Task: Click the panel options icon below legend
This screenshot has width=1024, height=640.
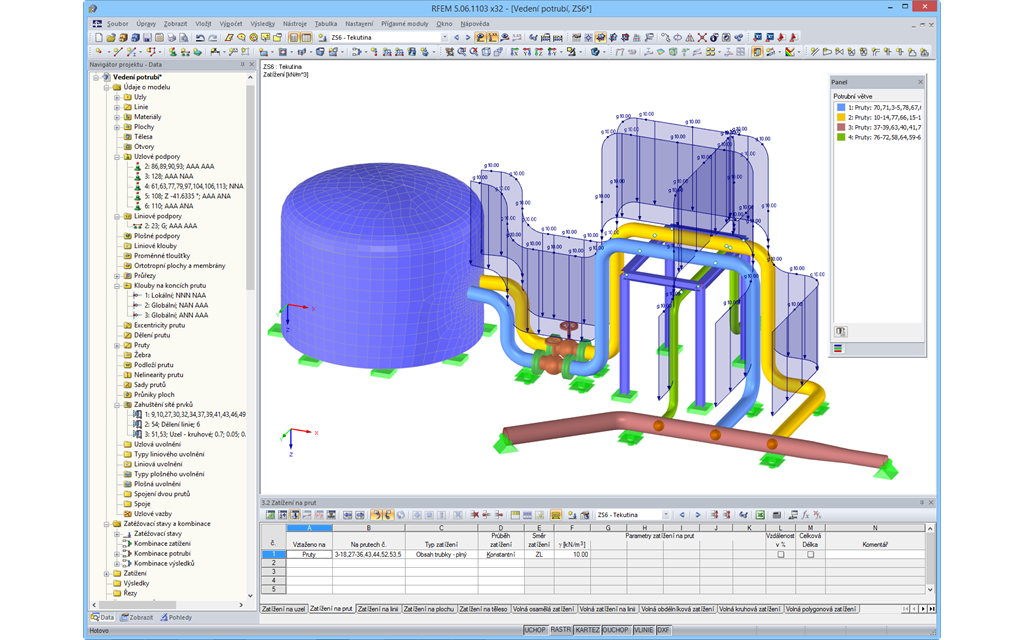Action: (840, 332)
